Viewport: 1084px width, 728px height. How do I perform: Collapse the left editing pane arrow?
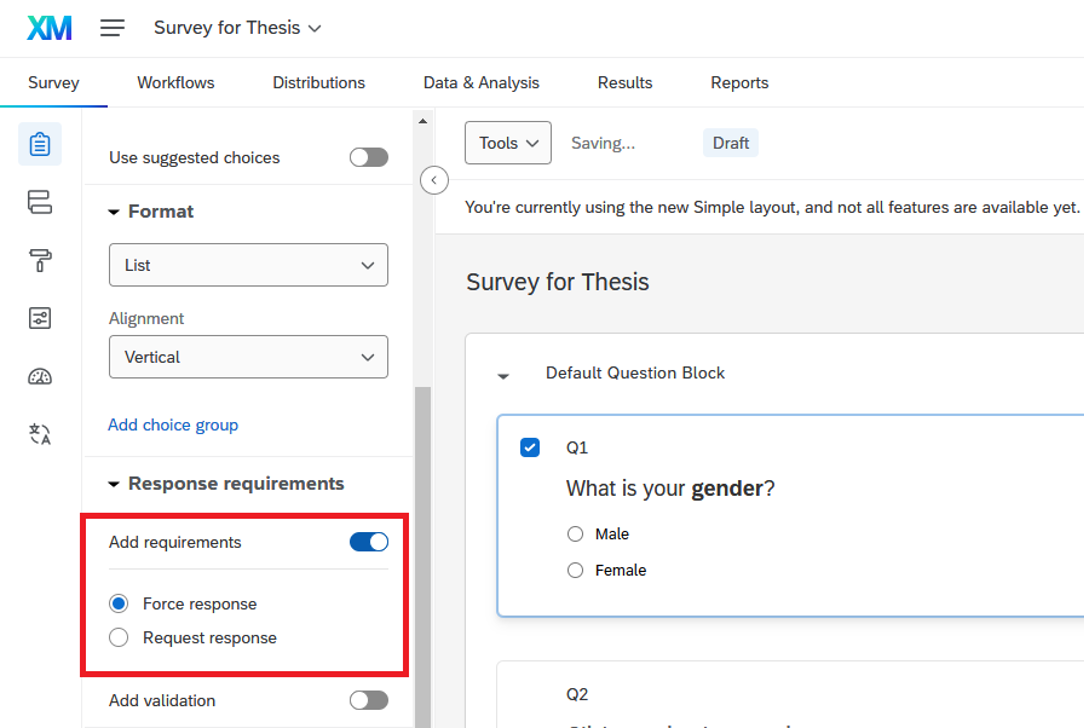[434, 180]
